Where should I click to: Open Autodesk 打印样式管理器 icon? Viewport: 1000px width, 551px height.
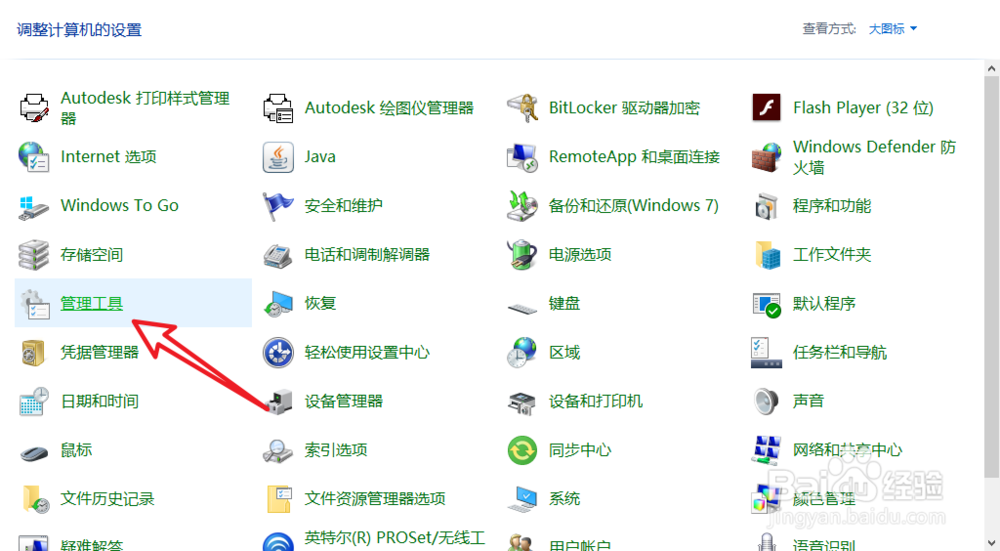(x=34, y=108)
